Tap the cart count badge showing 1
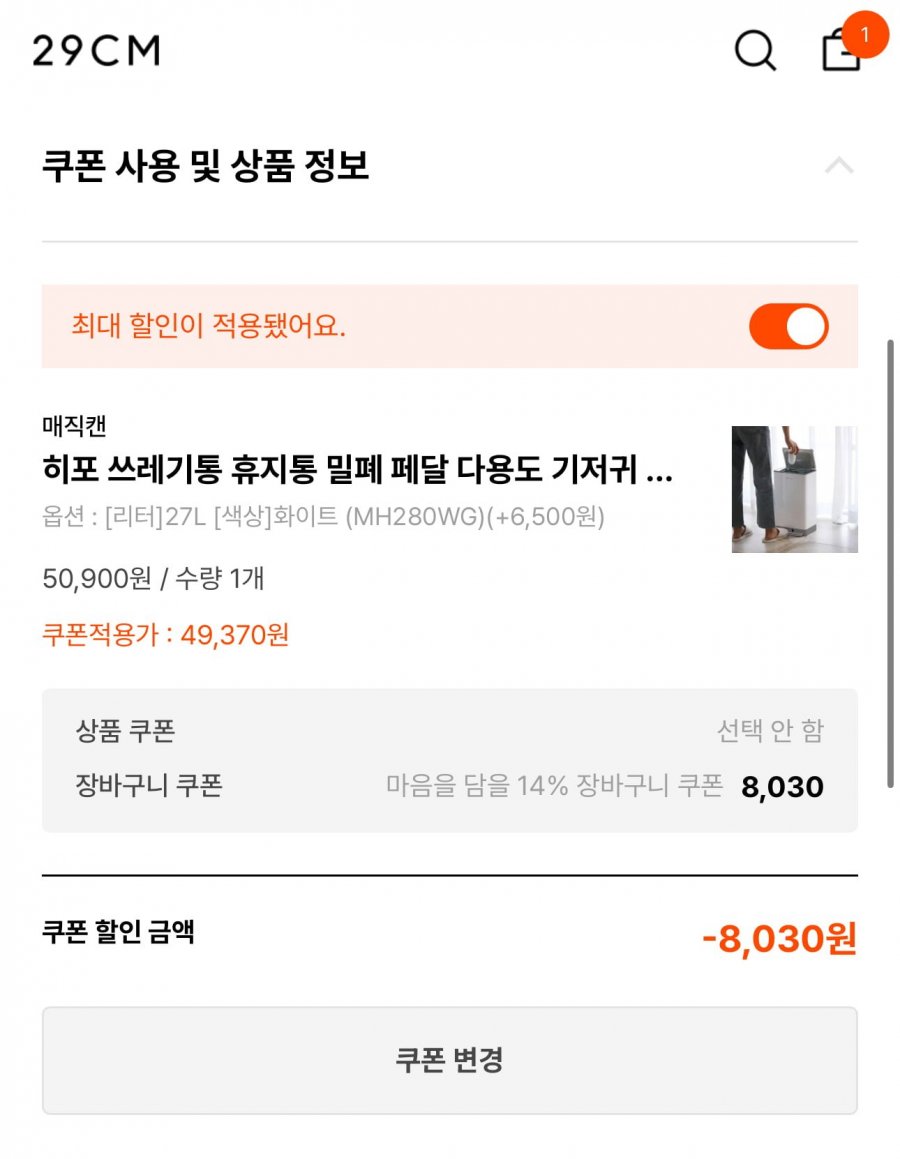This screenshot has width=900, height=1159. click(x=865, y=35)
